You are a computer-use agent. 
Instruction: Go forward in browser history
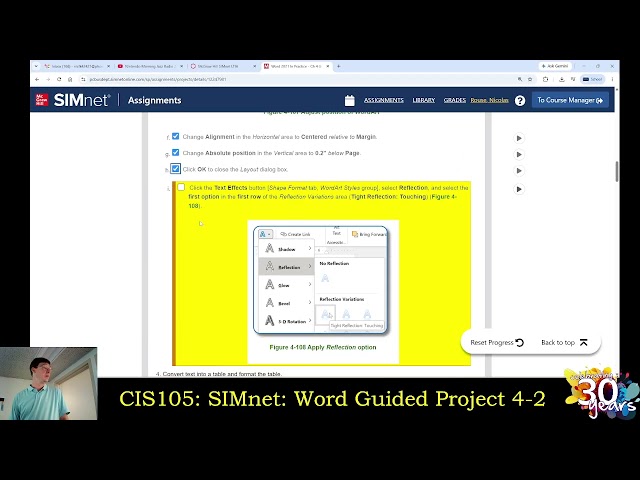click(48, 79)
